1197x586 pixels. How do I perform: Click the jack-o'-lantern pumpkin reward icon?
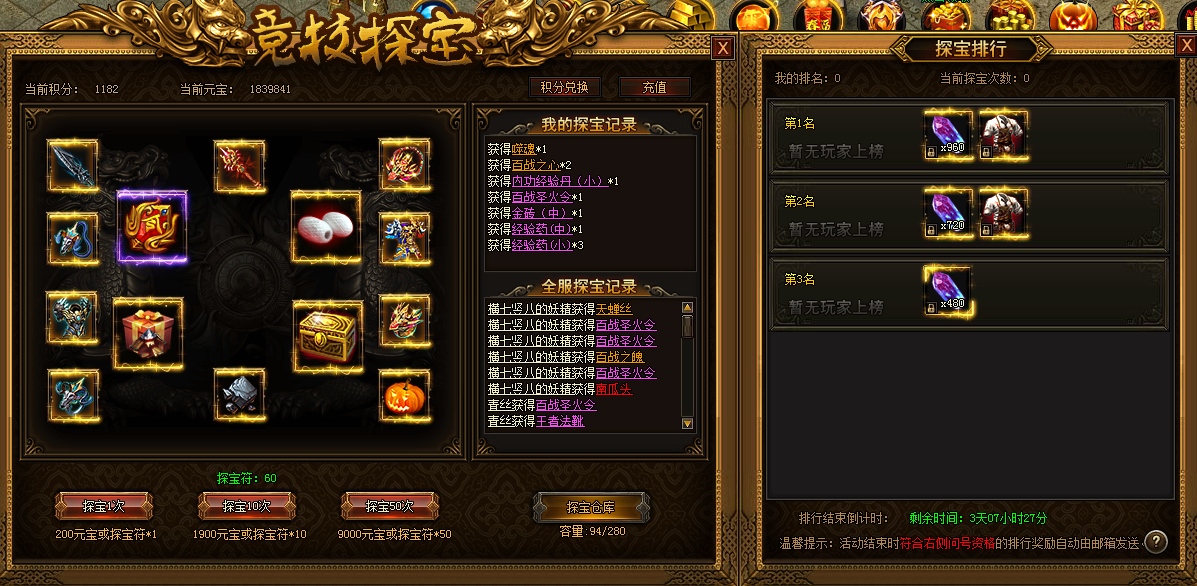coord(405,395)
